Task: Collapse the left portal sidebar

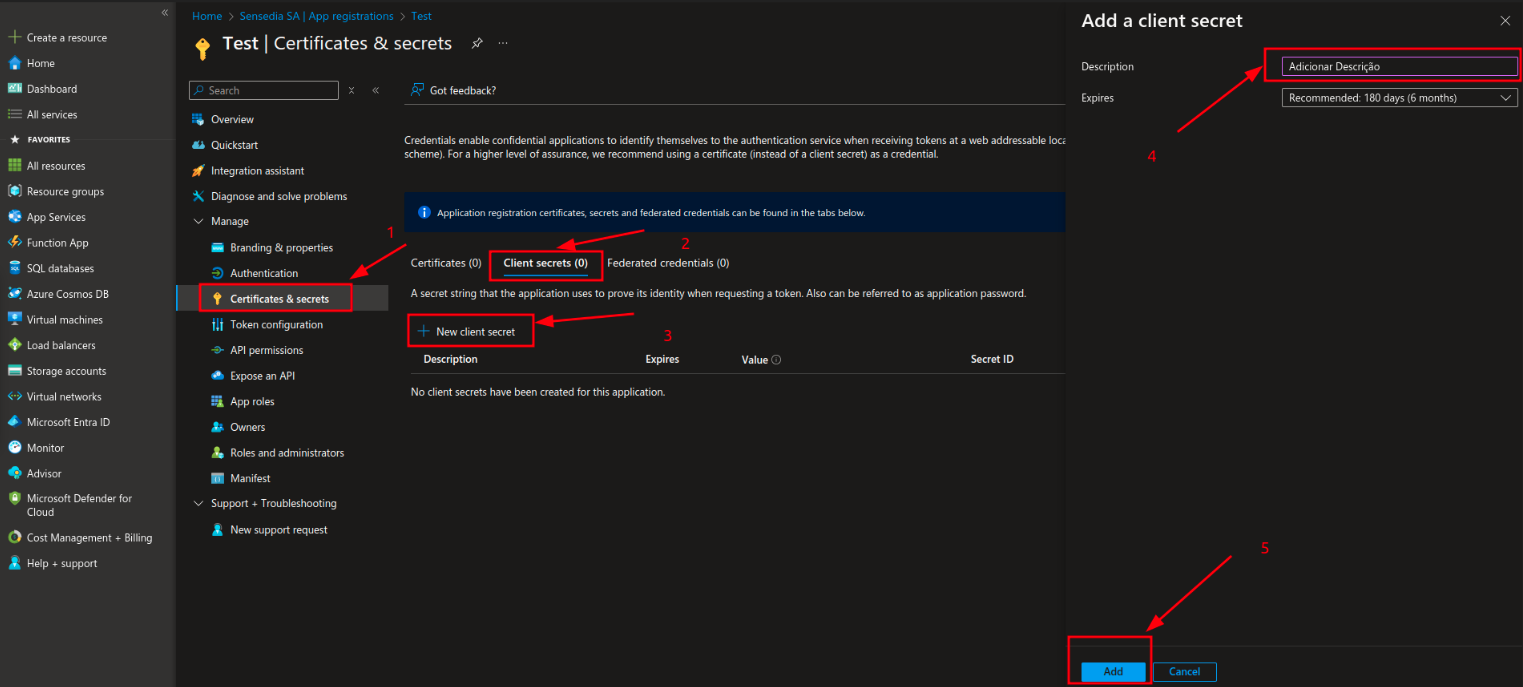Action: 165,12
